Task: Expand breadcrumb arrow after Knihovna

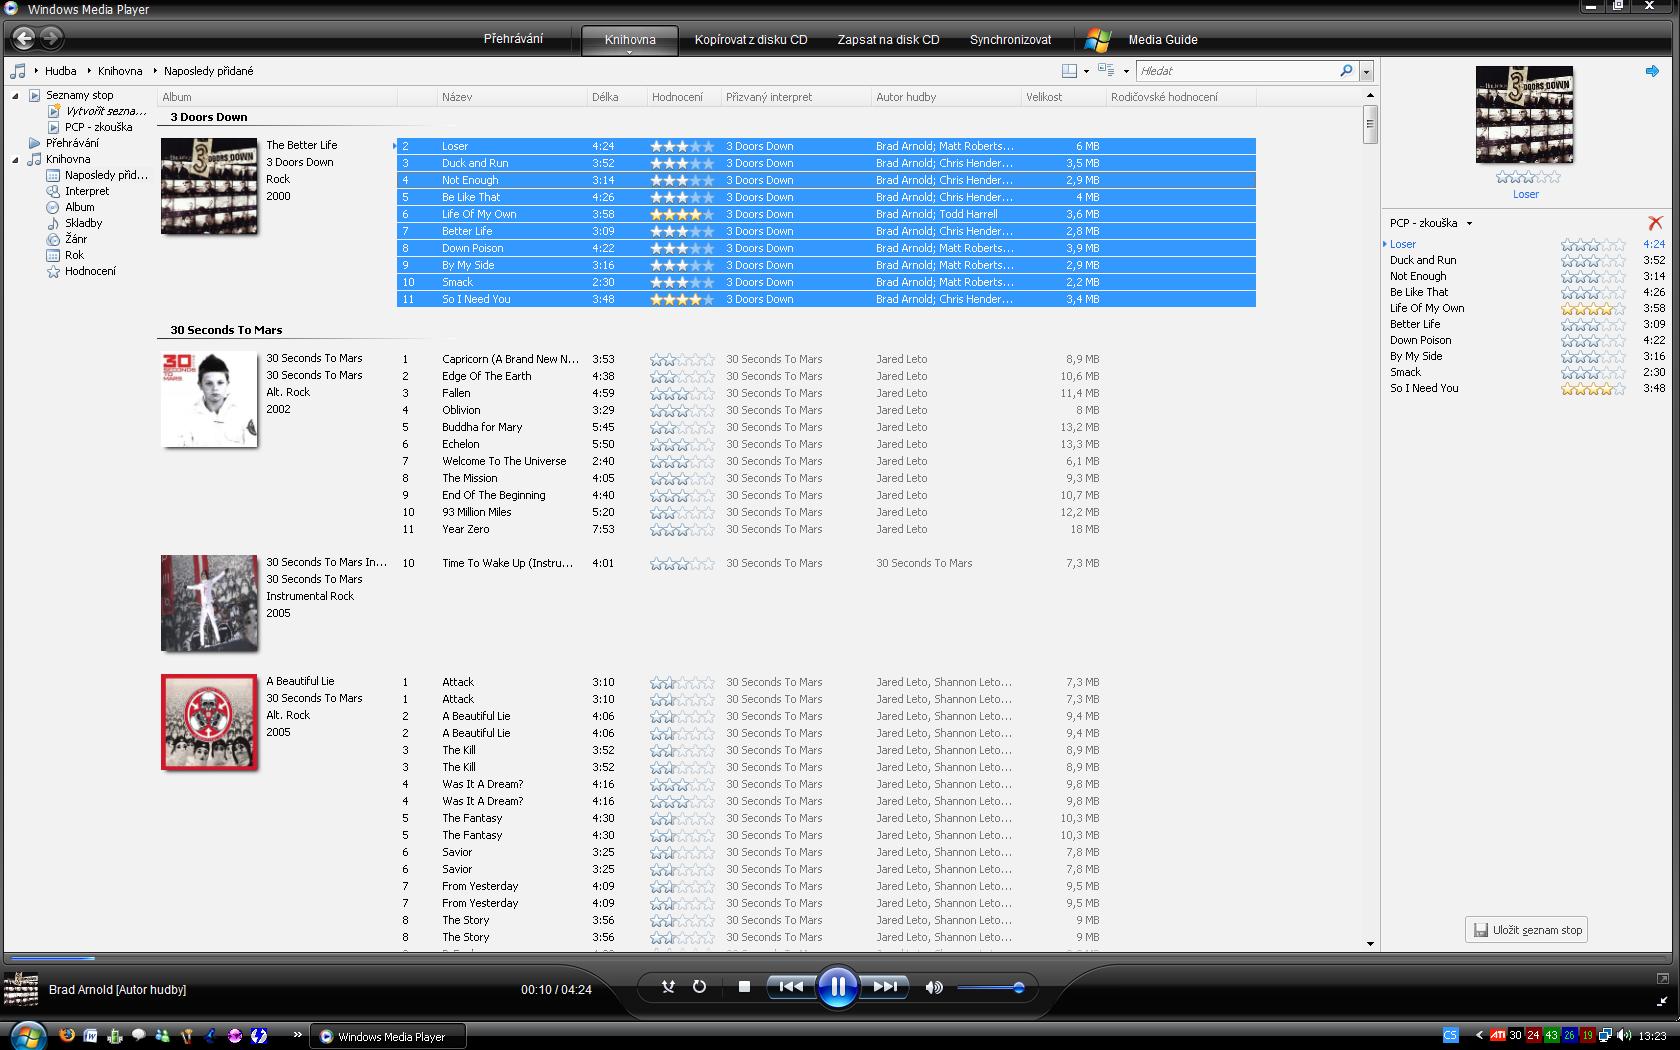Action: tap(155, 71)
